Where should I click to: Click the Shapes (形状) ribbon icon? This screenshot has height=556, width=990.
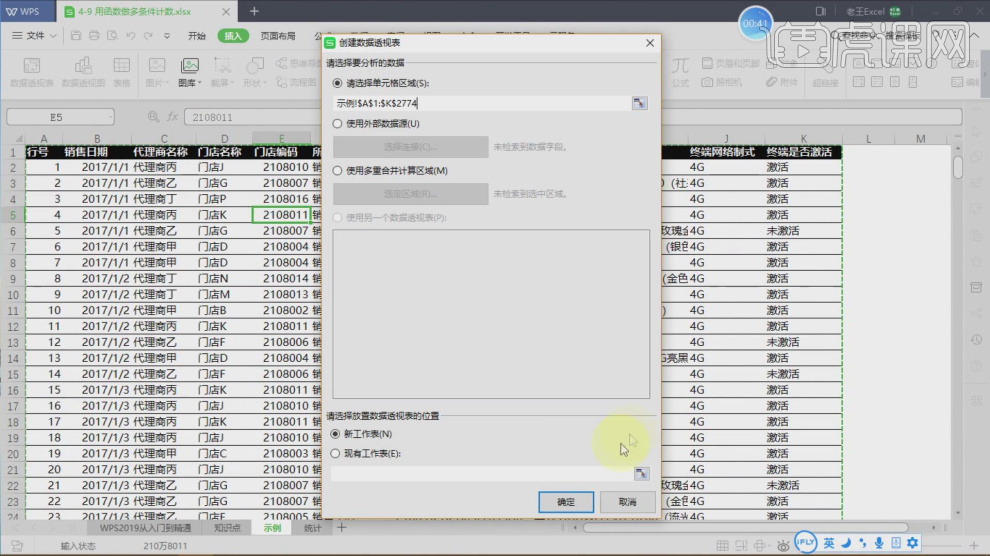pyautogui.click(x=254, y=66)
